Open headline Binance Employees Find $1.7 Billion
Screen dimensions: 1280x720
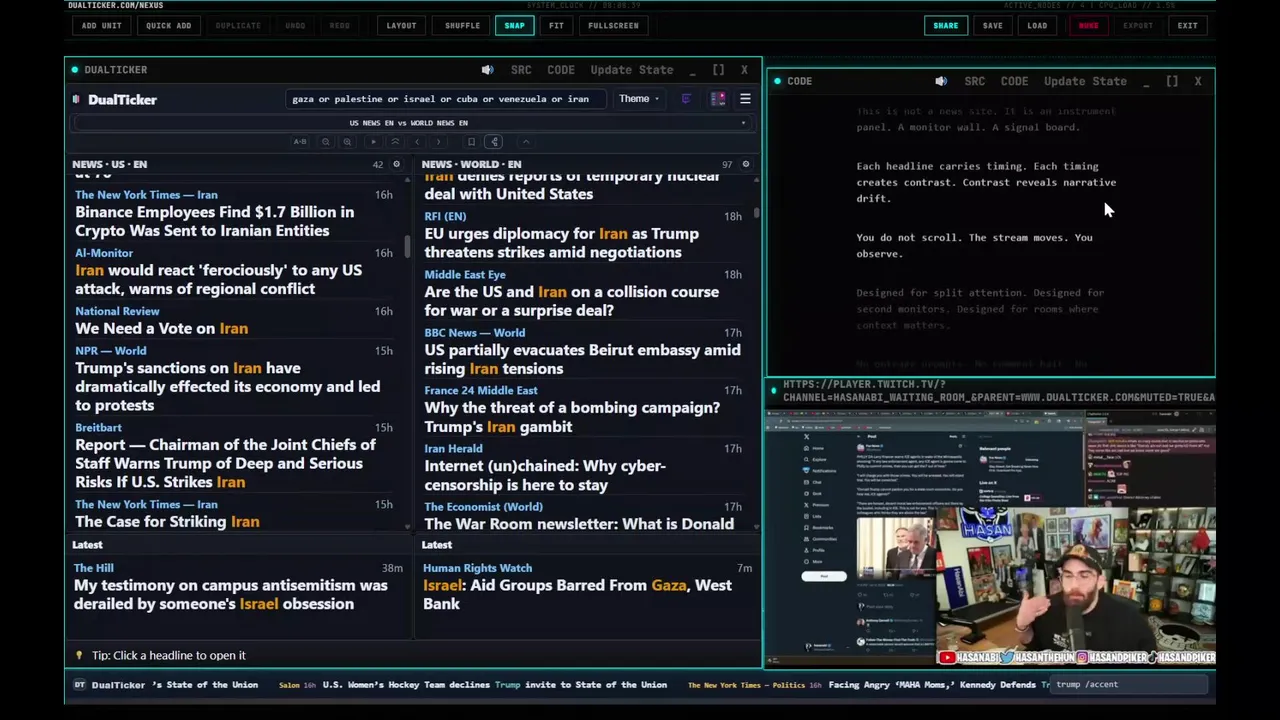[x=214, y=221]
